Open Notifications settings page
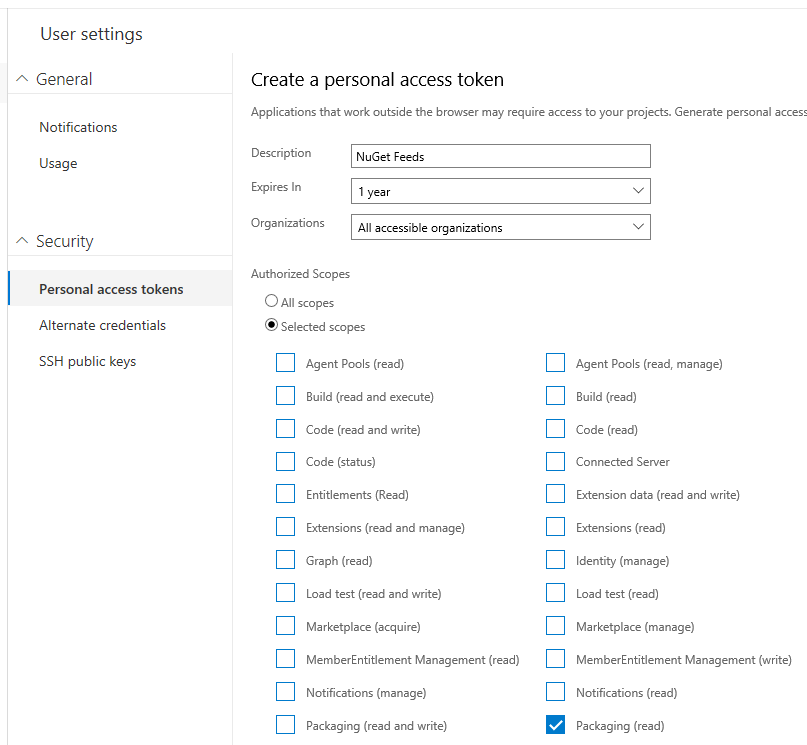 coord(78,127)
